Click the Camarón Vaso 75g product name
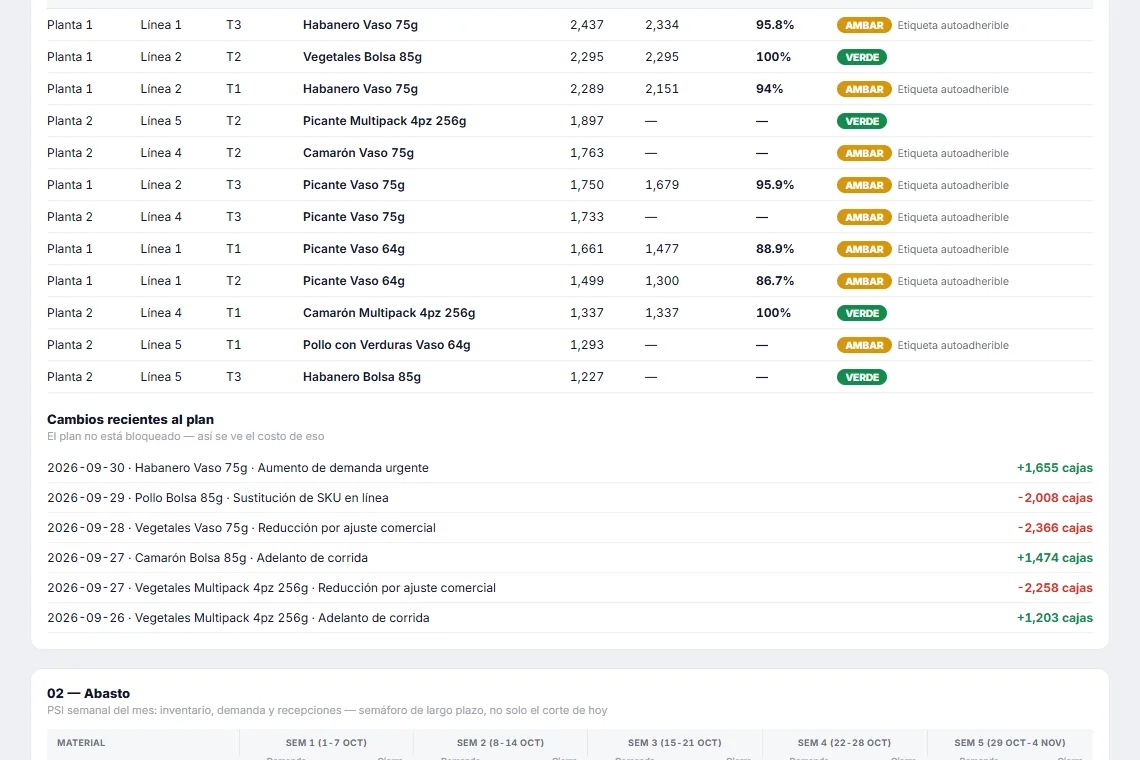Screen dimensions: 1140x760 point(358,153)
